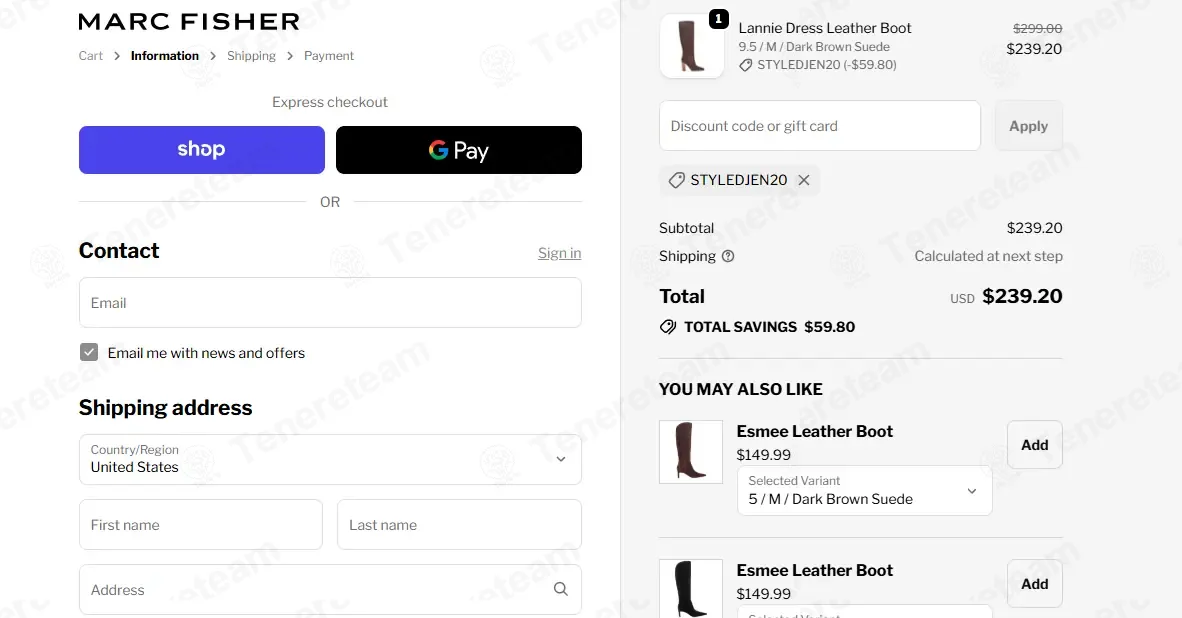Expand the Selected Variant dropdown for brown Esmee boot
1182x618 pixels.
(x=864, y=491)
